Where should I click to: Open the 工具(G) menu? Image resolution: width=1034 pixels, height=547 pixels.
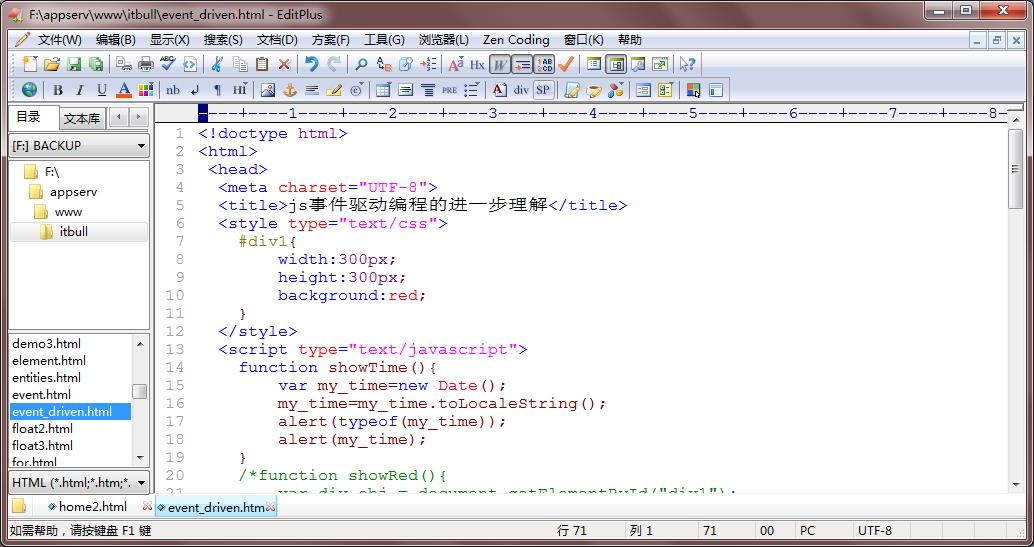pos(384,40)
